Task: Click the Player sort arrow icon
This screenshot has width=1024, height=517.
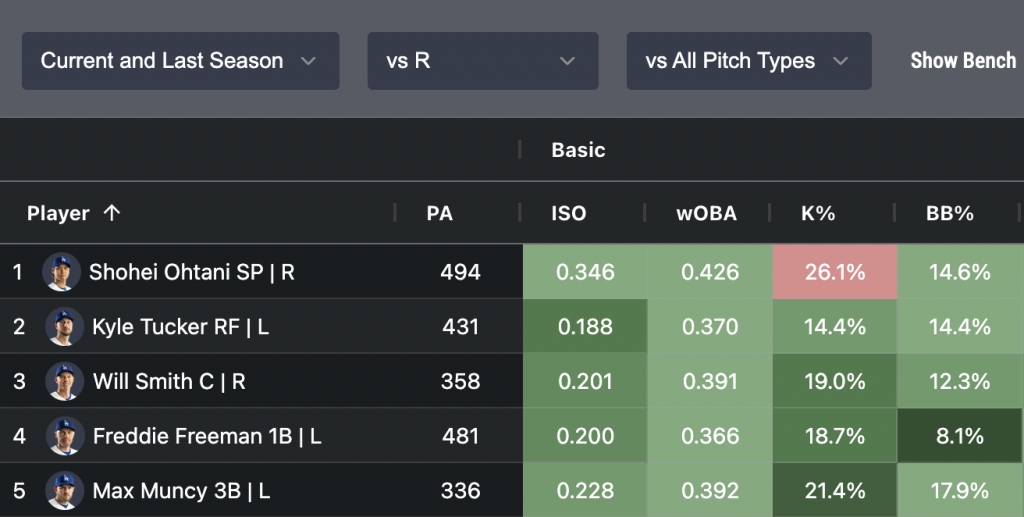Action: [112, 213]
